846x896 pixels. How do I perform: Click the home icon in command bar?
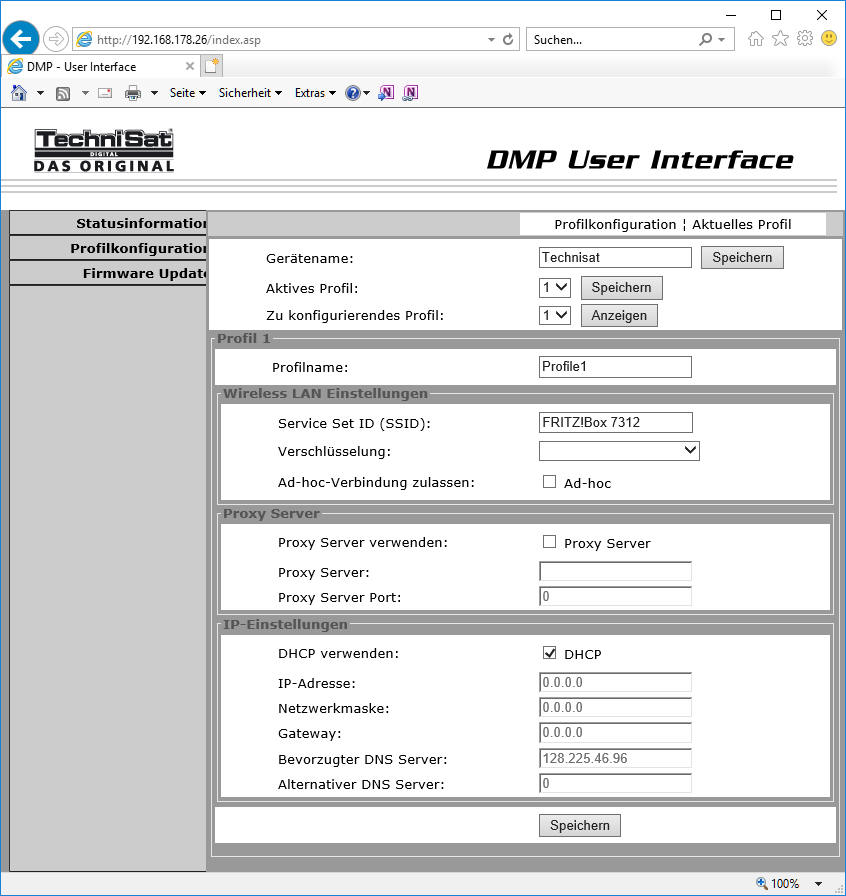coord(18,93)
